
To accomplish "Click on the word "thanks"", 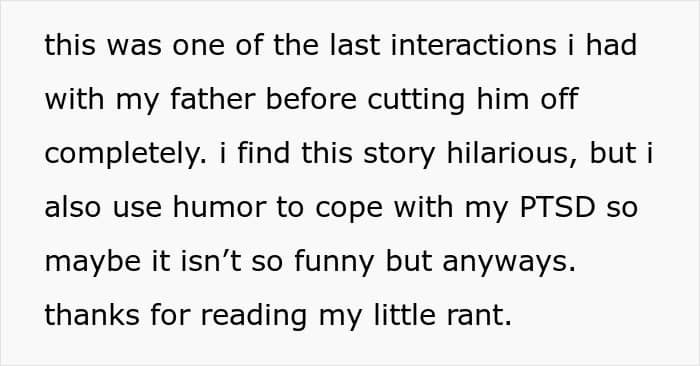I will click(x=92, y=315).
